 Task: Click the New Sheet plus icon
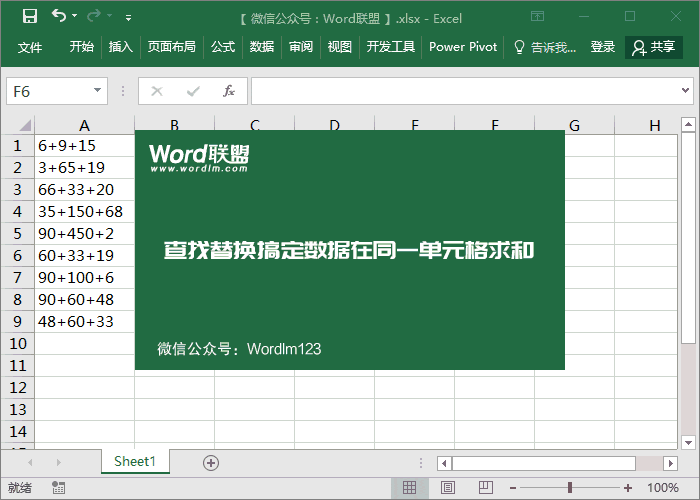point(210,462)
